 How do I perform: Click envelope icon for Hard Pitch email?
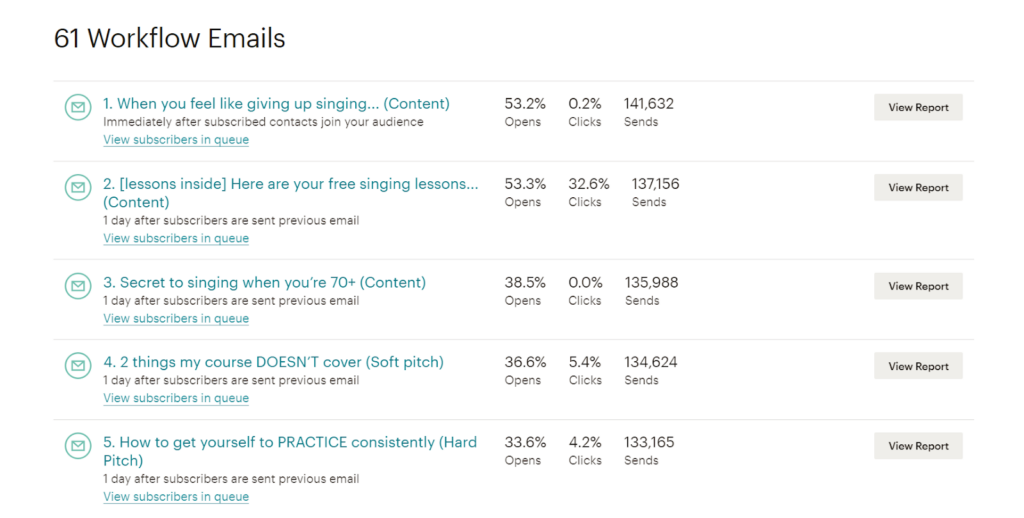click(x=78, y=446)
